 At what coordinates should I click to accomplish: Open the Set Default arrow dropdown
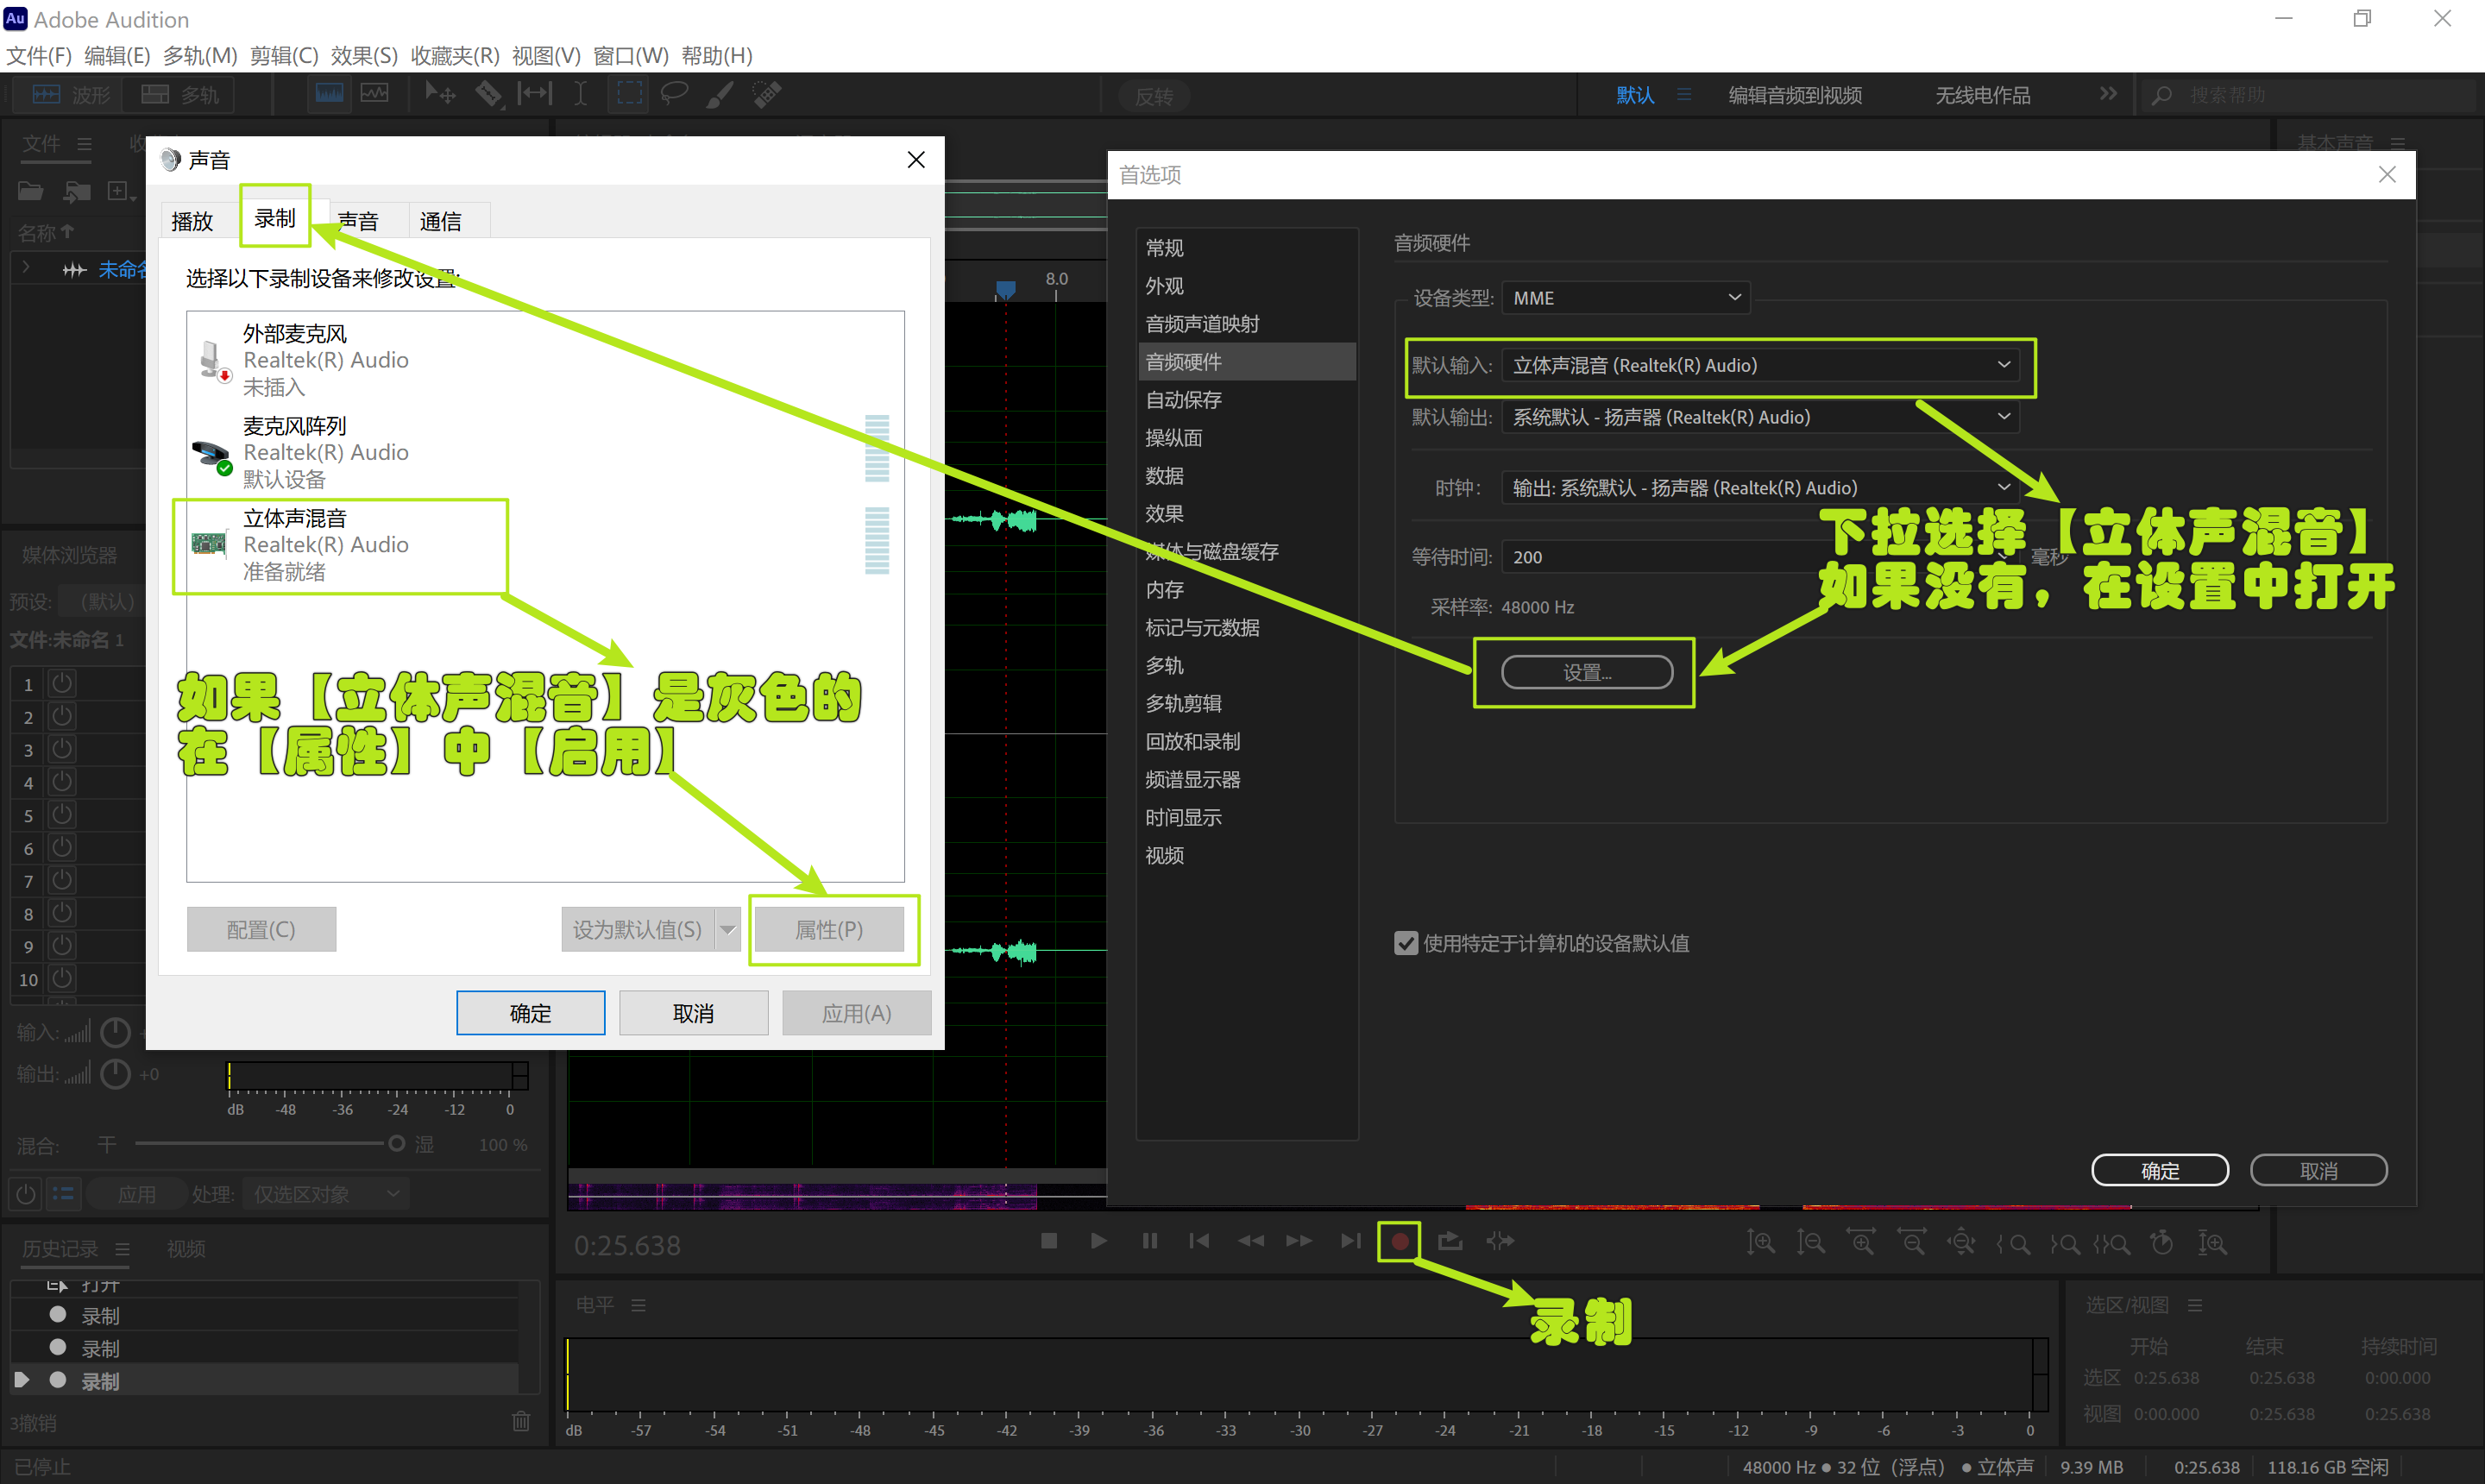coord(728,930)
